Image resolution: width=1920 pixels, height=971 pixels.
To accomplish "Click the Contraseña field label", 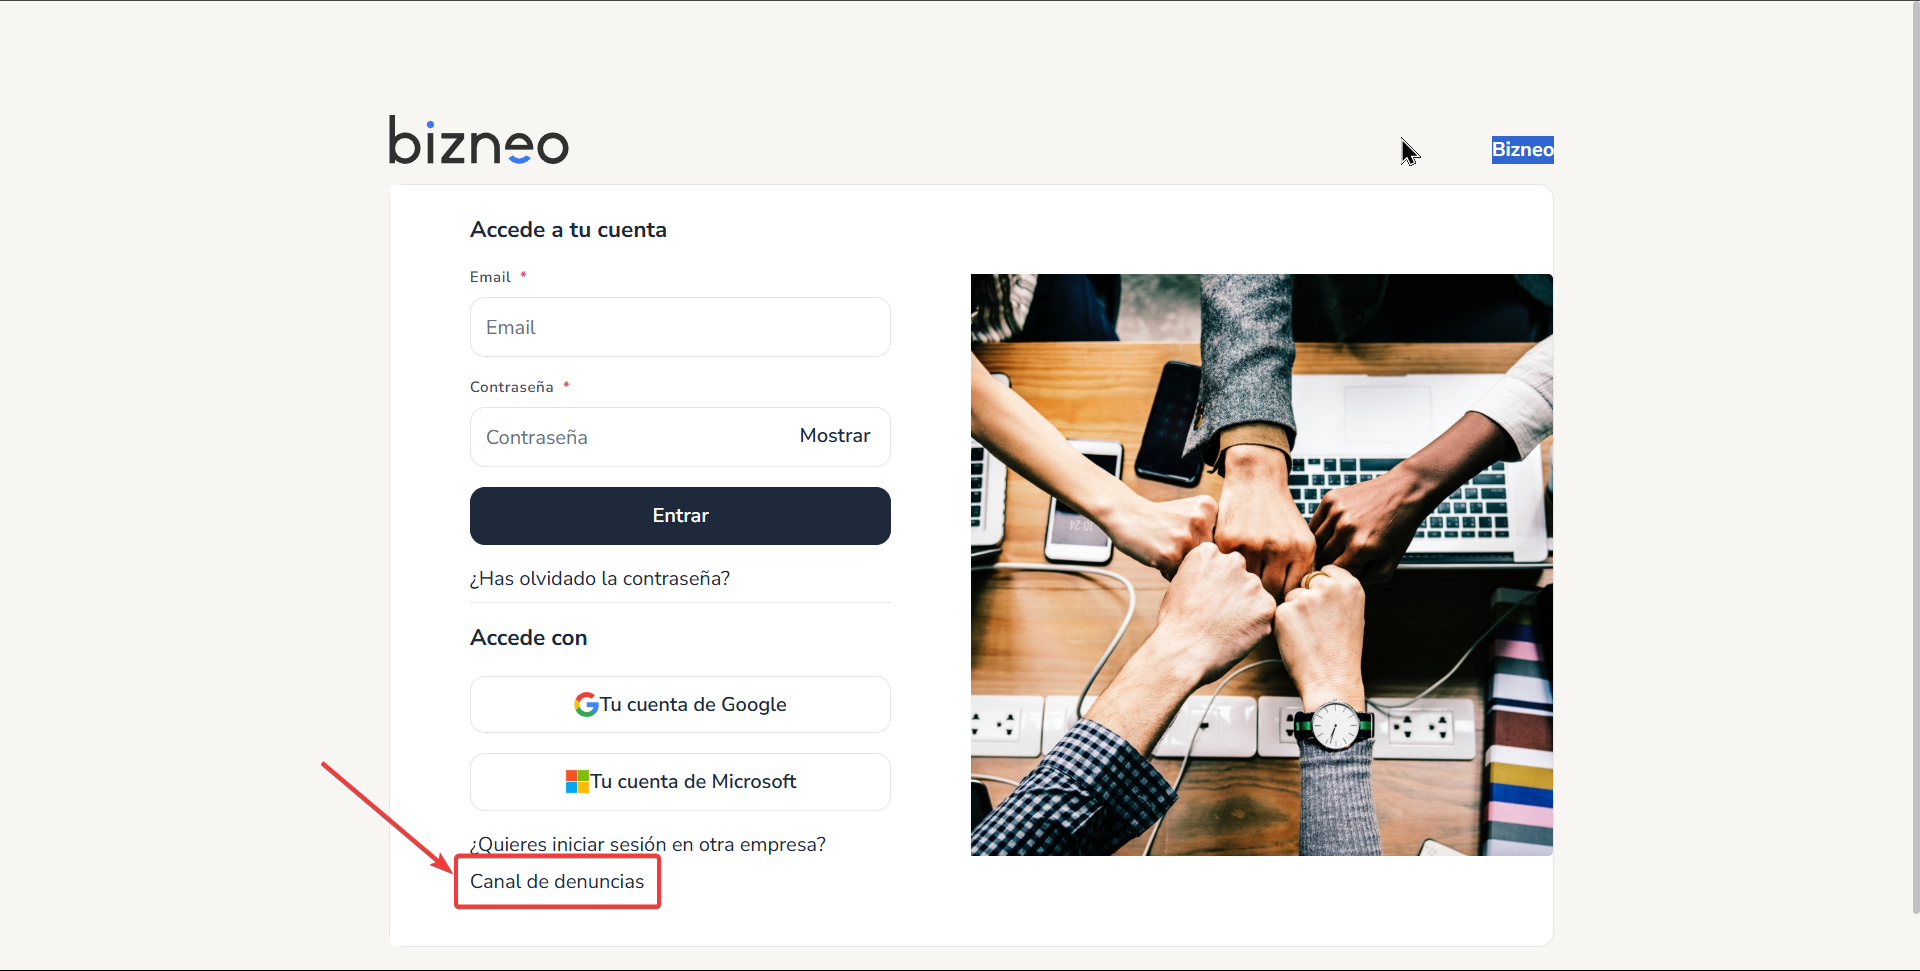I will point(512,387).
